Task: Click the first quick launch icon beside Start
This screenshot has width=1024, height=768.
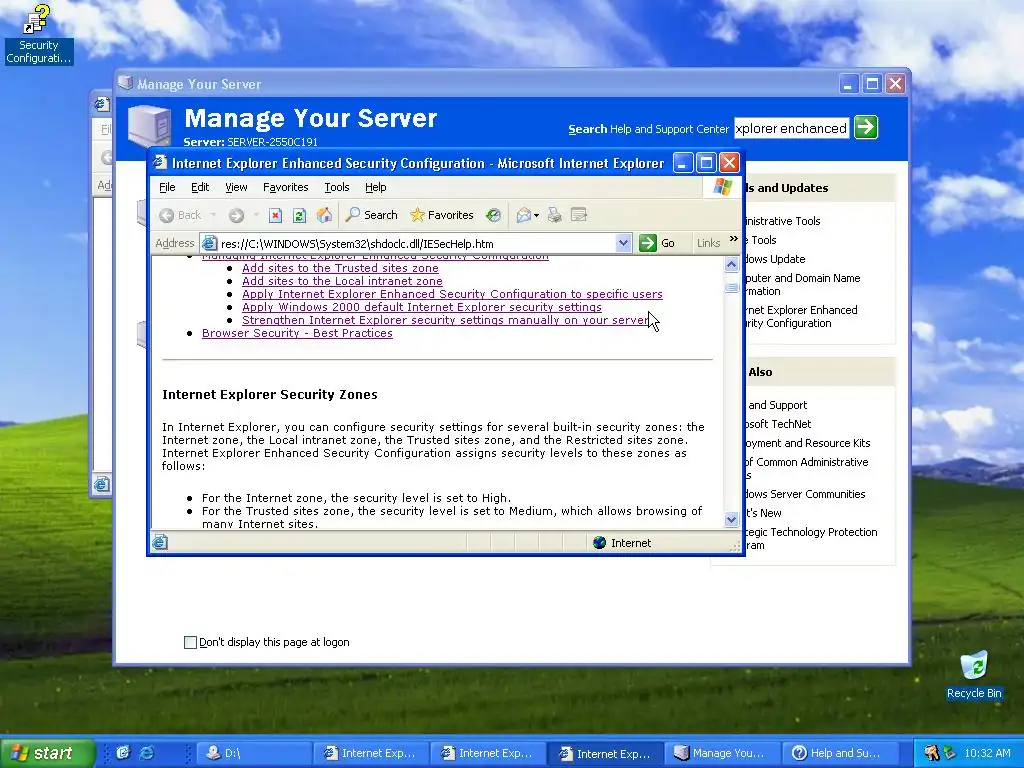Action: pos(123,753)
